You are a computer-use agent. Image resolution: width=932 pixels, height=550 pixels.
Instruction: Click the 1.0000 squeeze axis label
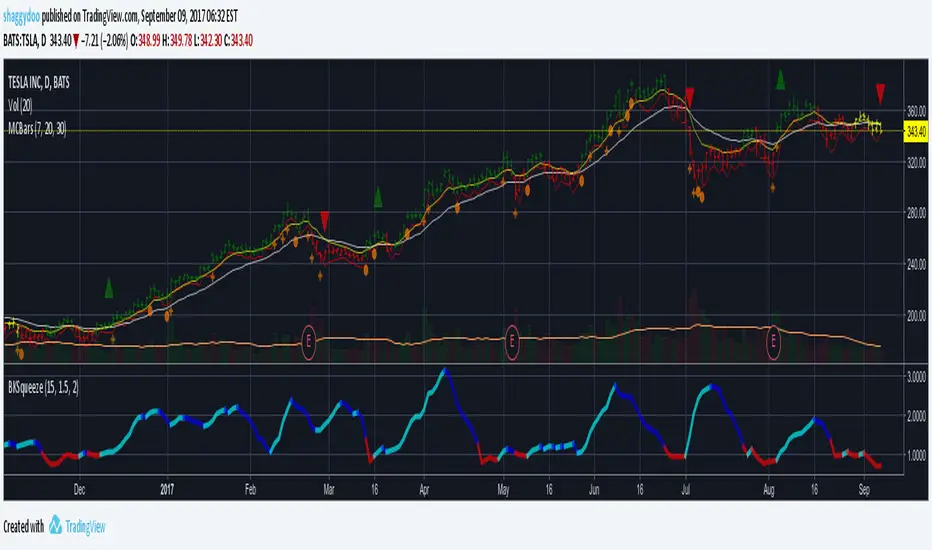[916, 455]
